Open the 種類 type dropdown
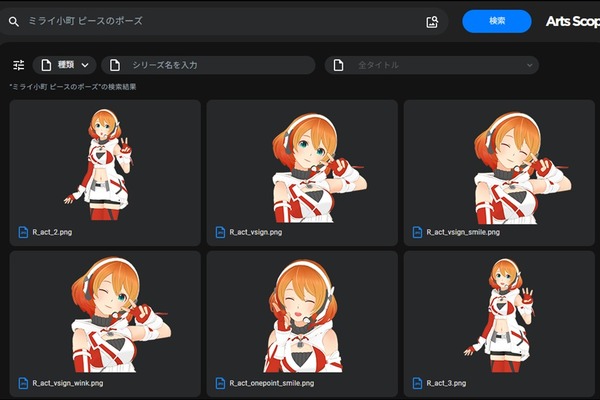Viewport: 600px width, 400px height. (x=65, y=65)
